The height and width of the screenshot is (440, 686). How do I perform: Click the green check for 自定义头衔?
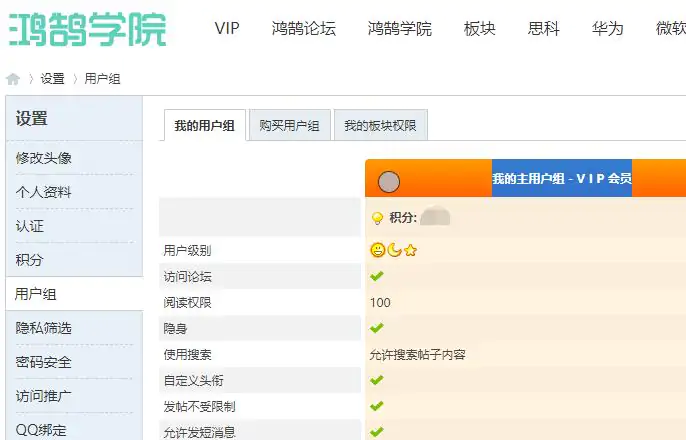click(377, 380)
